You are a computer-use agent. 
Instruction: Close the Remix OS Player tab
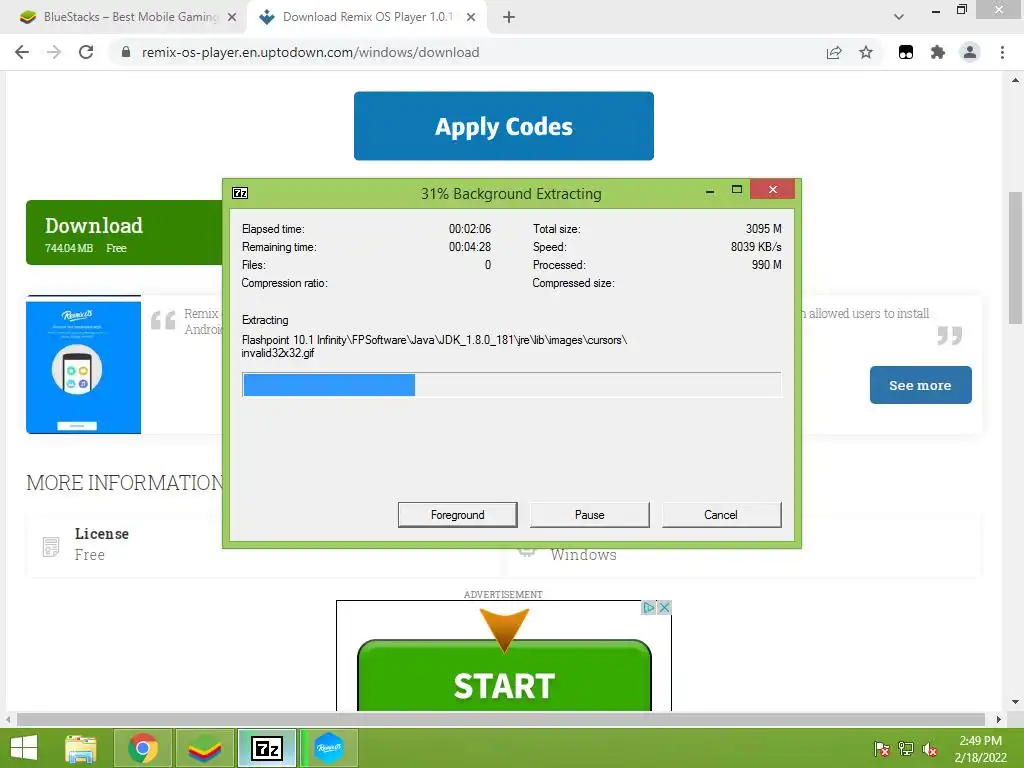coord(471,17)
